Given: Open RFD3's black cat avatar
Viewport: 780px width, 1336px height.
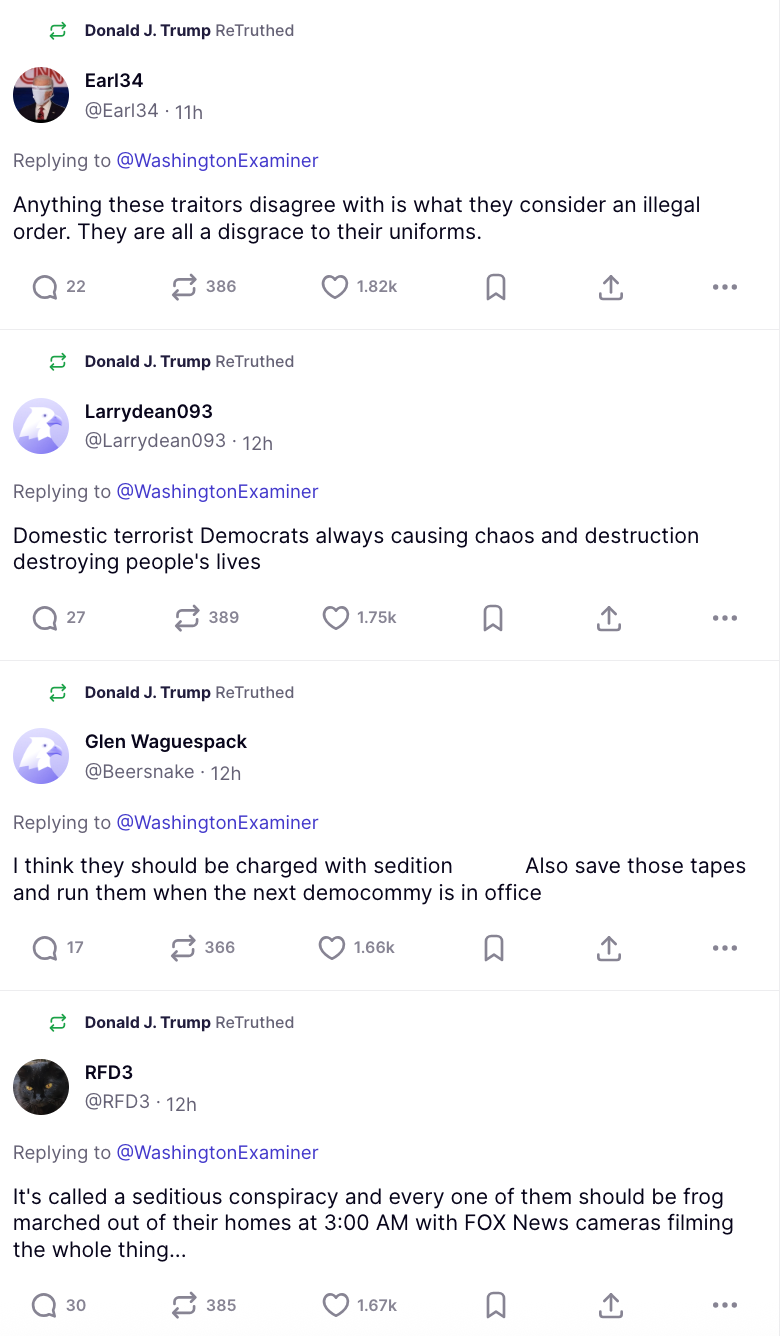Looking at the screenshot, I should click(x=41, y=1087).
